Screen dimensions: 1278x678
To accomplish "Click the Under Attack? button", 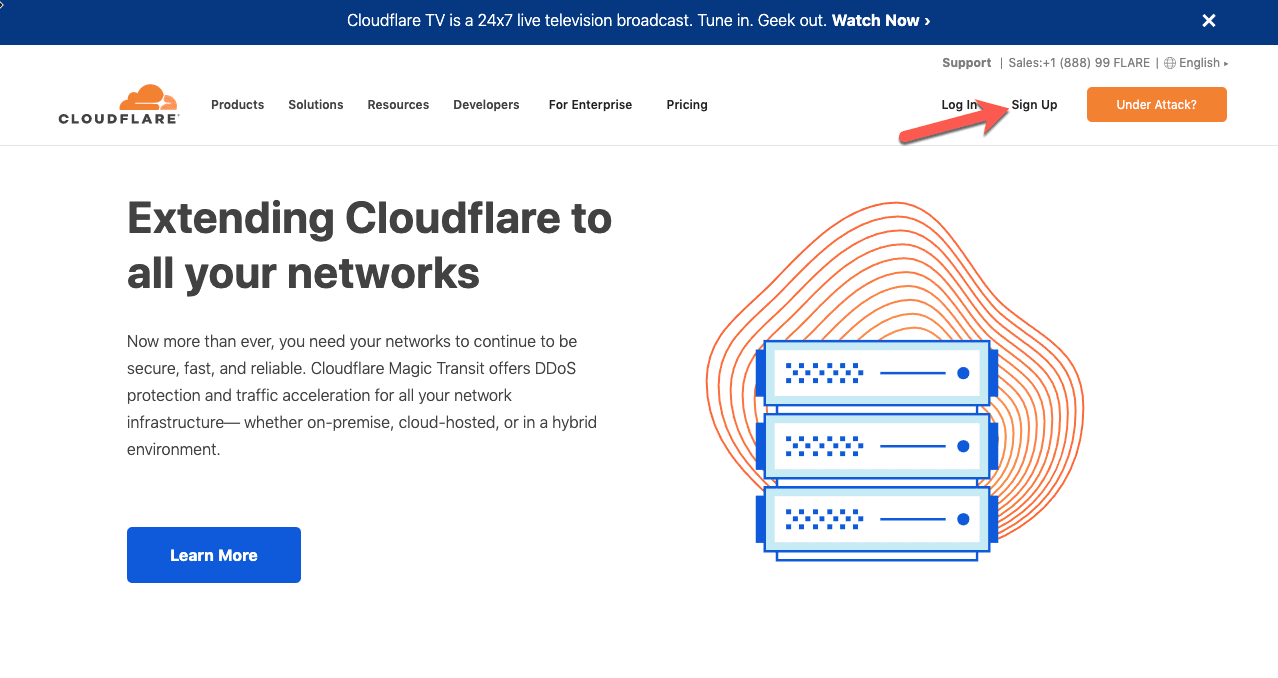I will [x=1156, y=105].
